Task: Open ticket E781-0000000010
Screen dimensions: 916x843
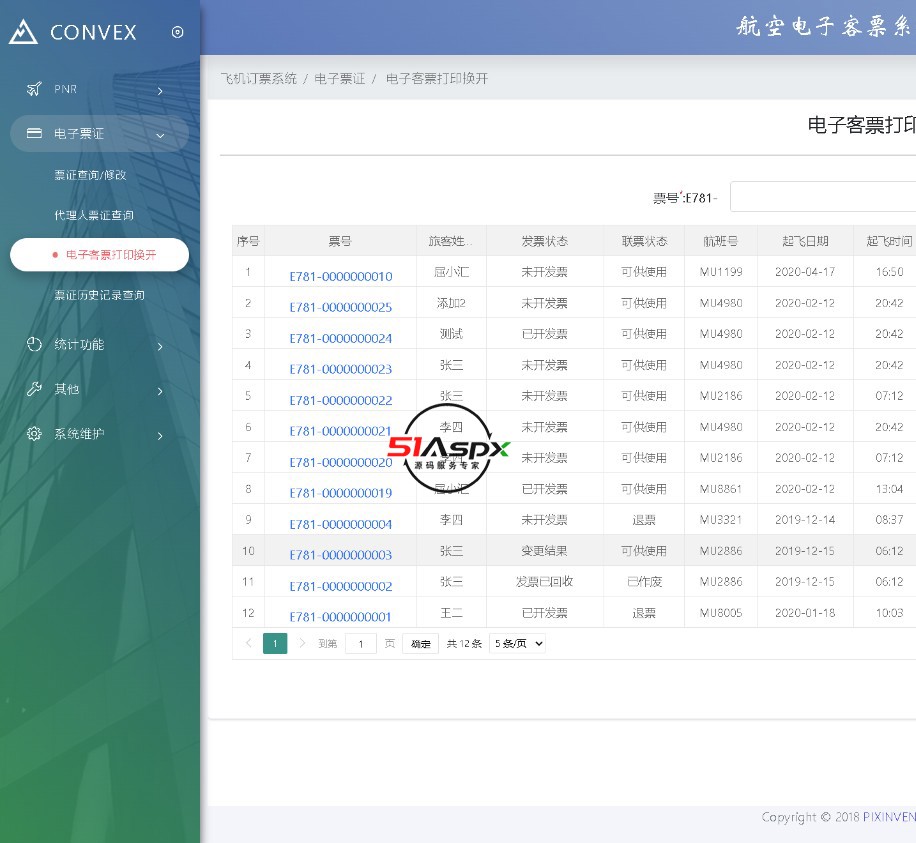Action: [341, 276]
